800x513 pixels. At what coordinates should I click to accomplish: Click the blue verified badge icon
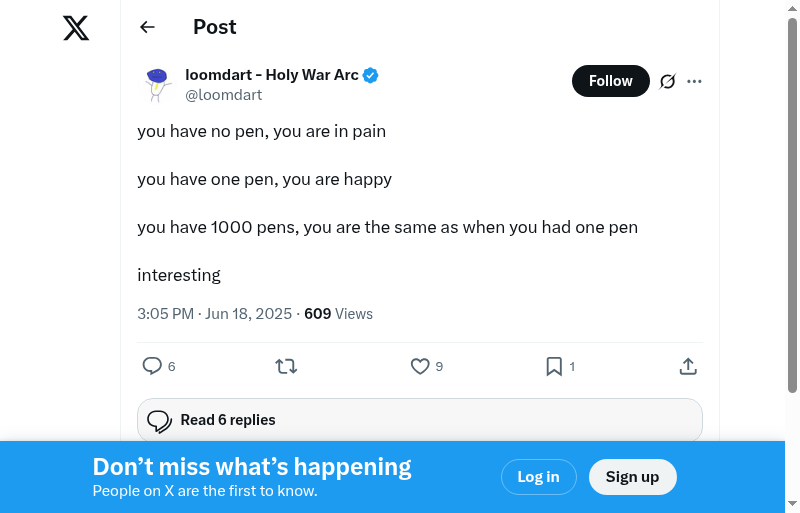pos(371,75)
